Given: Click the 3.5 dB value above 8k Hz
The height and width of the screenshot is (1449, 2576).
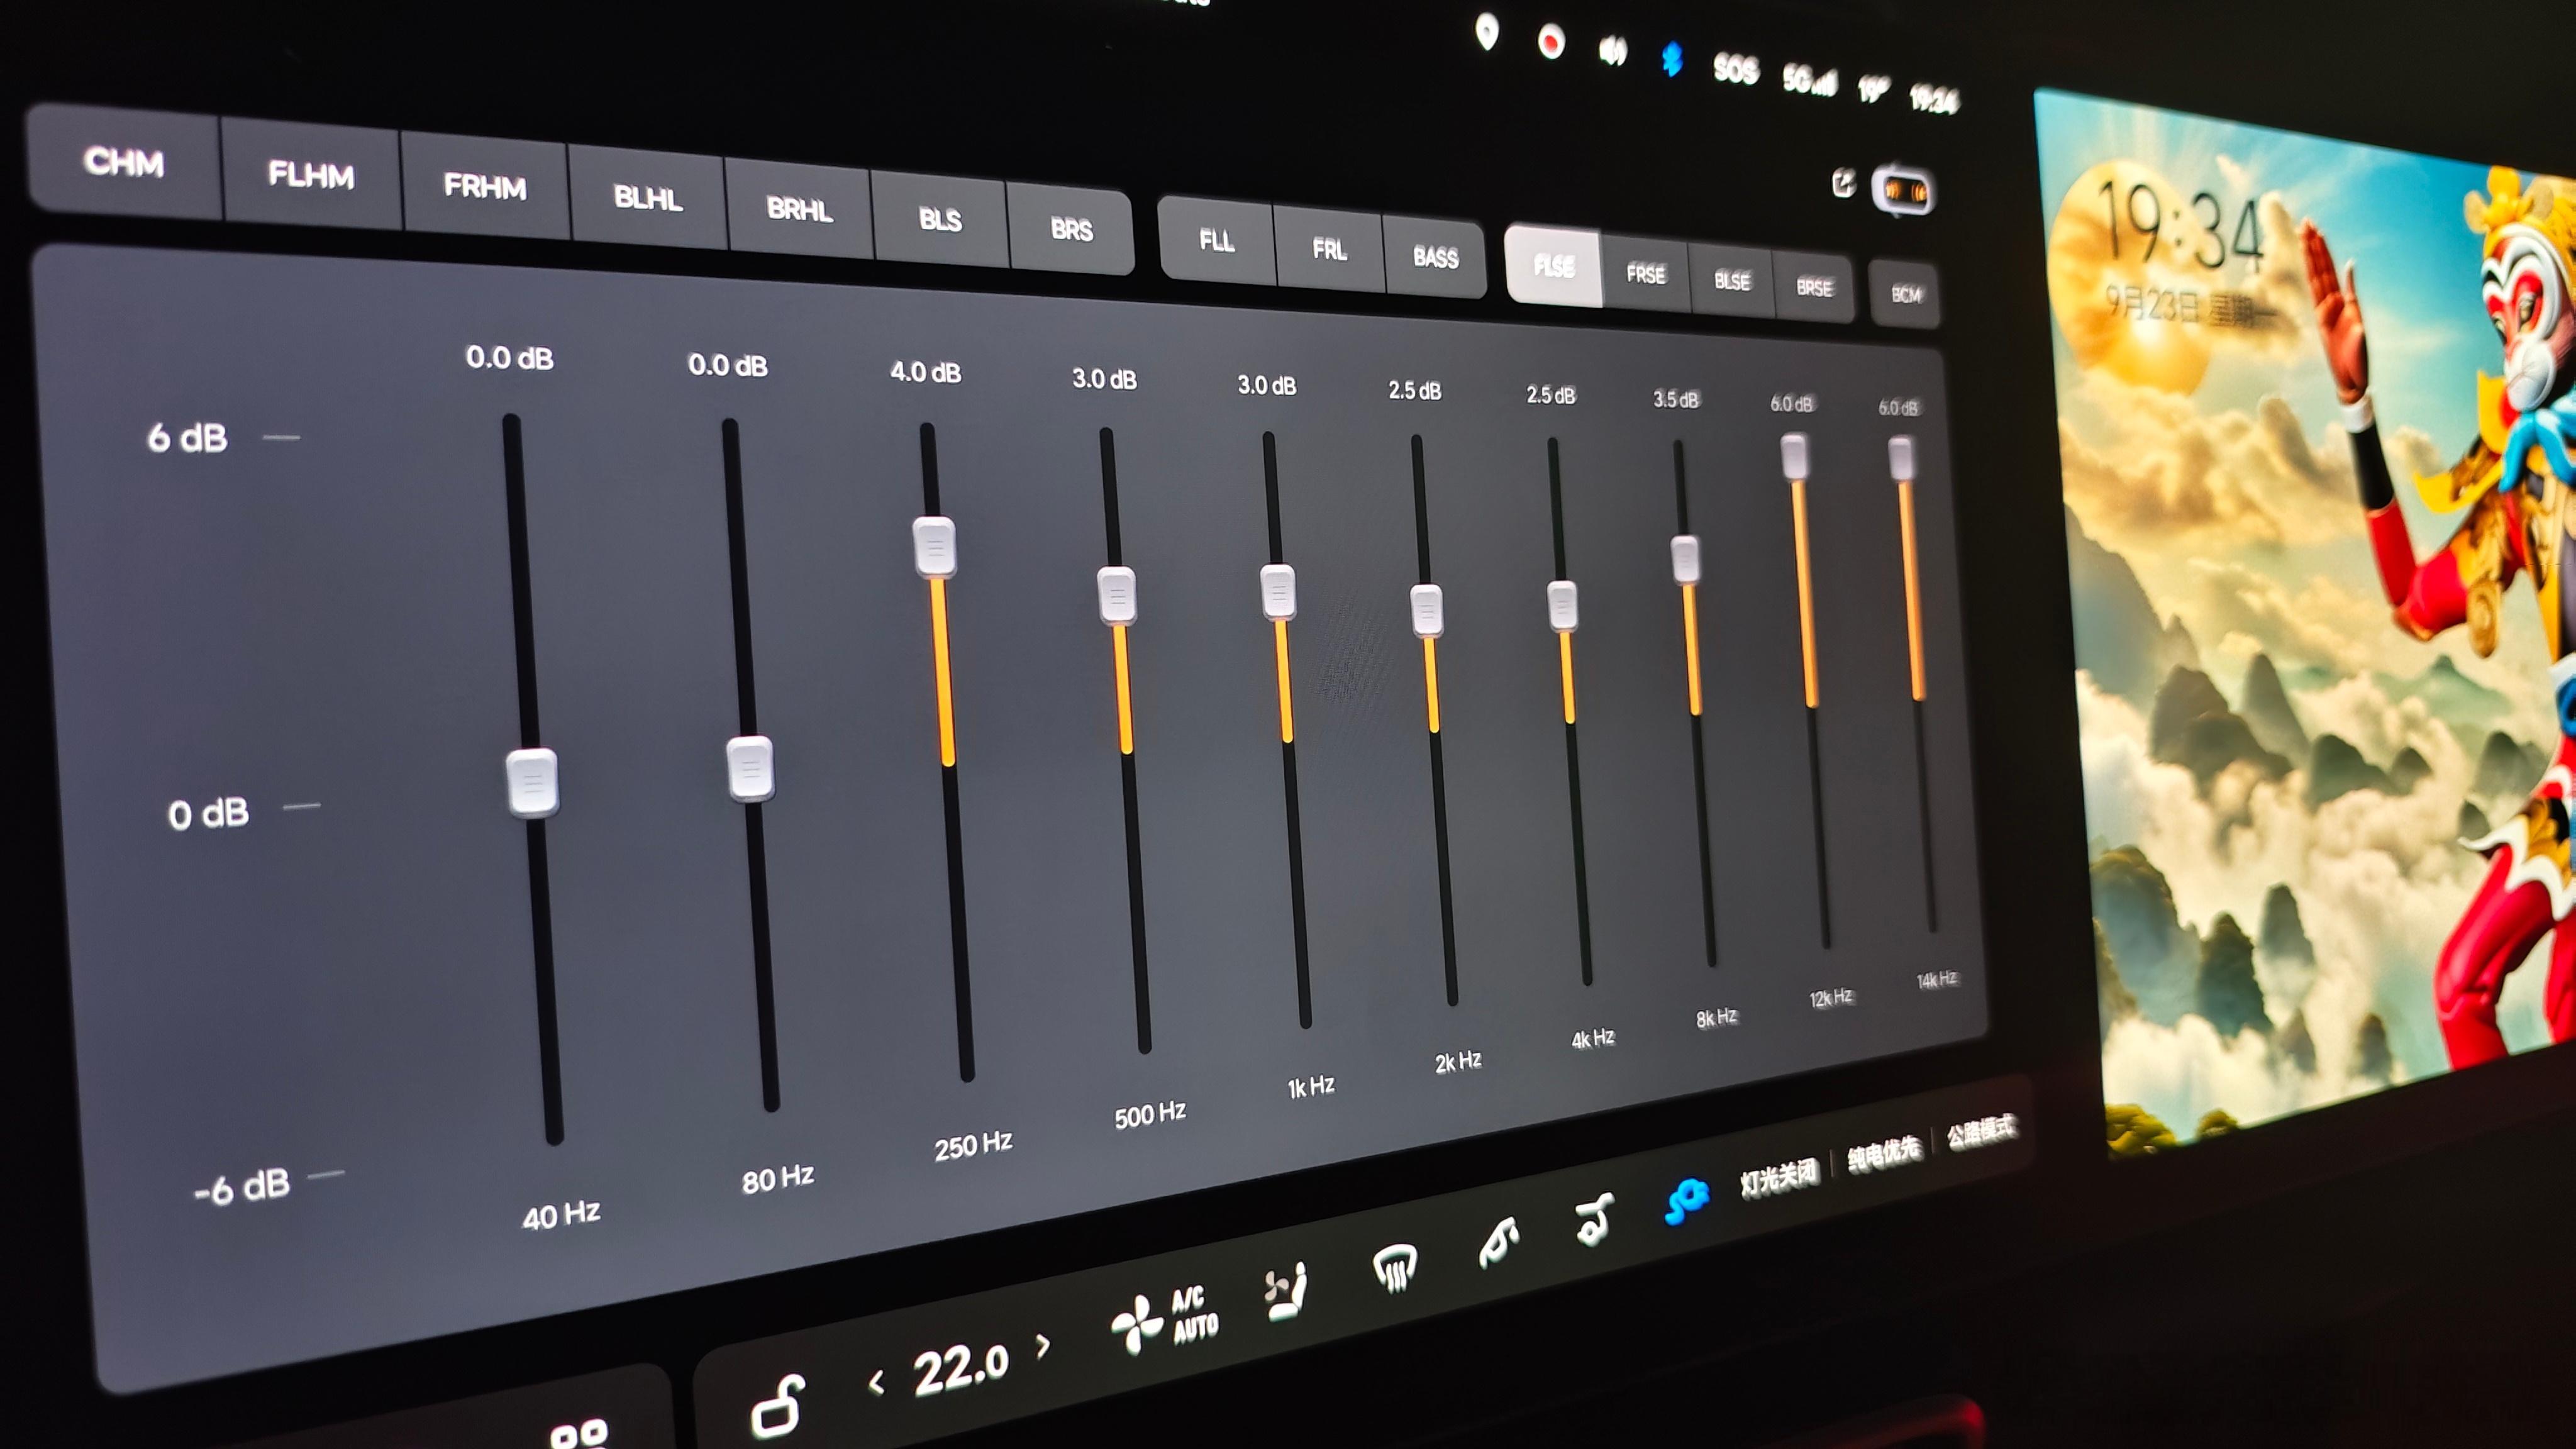Looking at the screenshot, I should (1675, 399).
